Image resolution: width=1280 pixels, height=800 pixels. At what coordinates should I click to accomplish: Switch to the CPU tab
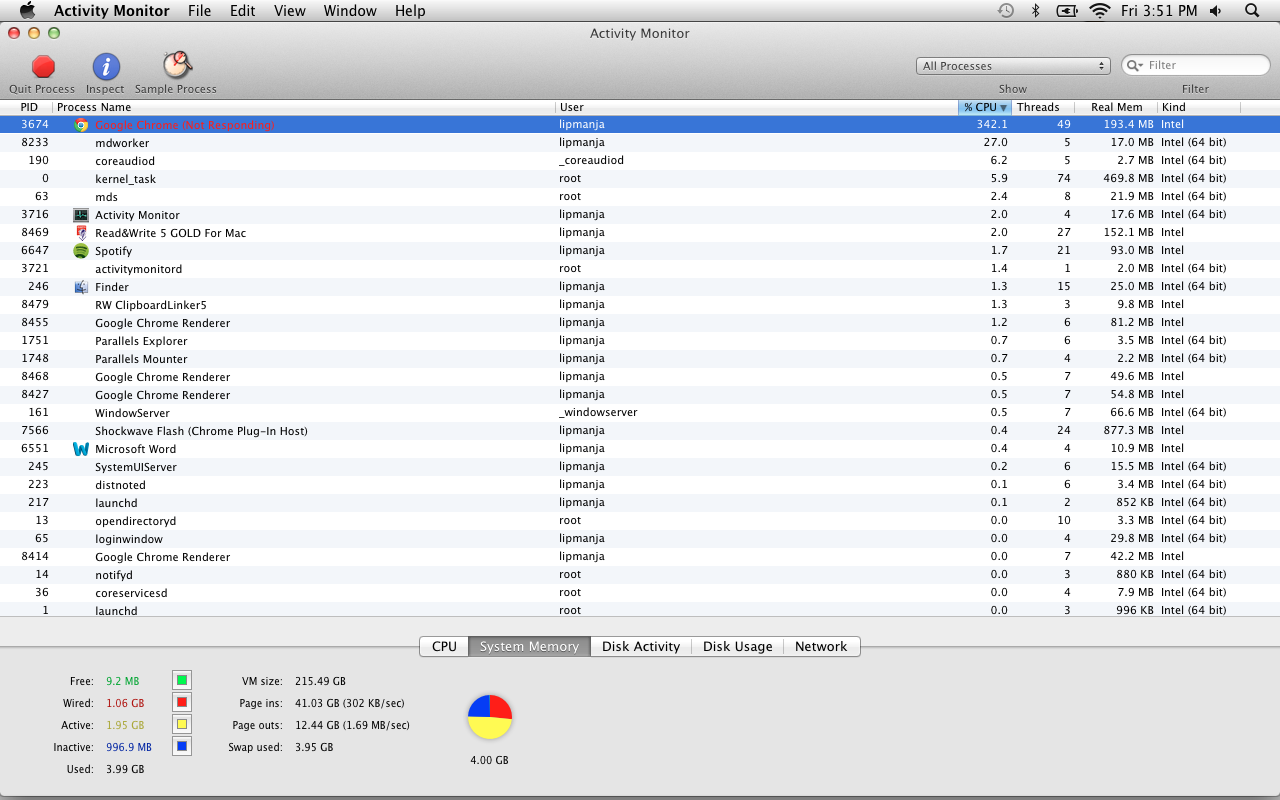tap(444, 646)
